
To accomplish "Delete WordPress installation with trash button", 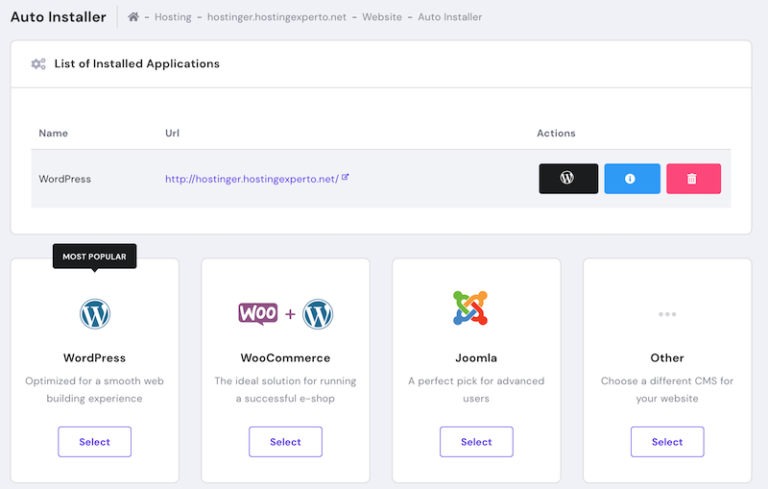I will (692, 178).
